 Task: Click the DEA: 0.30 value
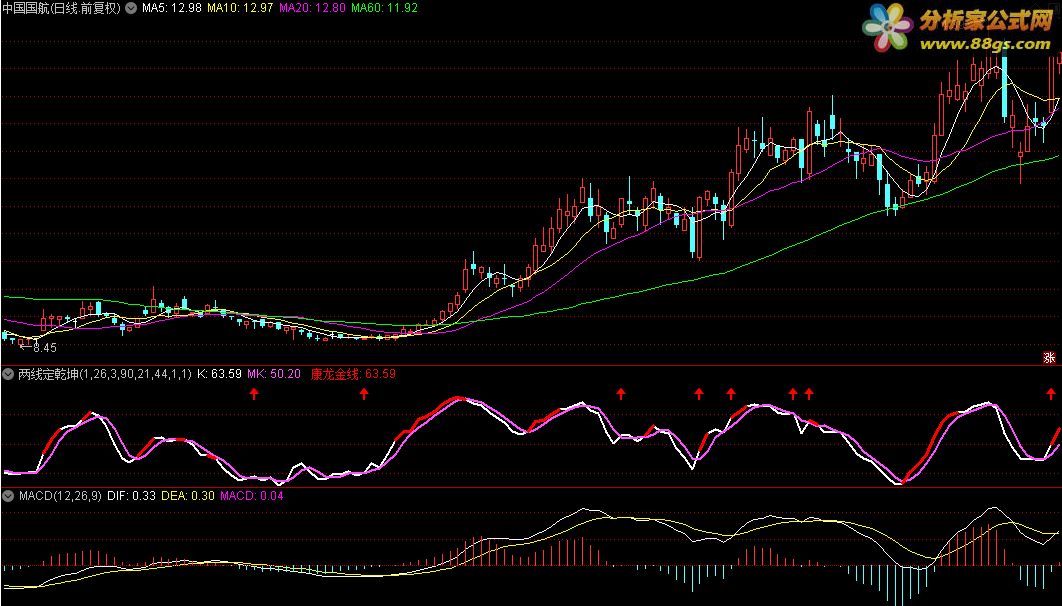(x=188, y=496)
